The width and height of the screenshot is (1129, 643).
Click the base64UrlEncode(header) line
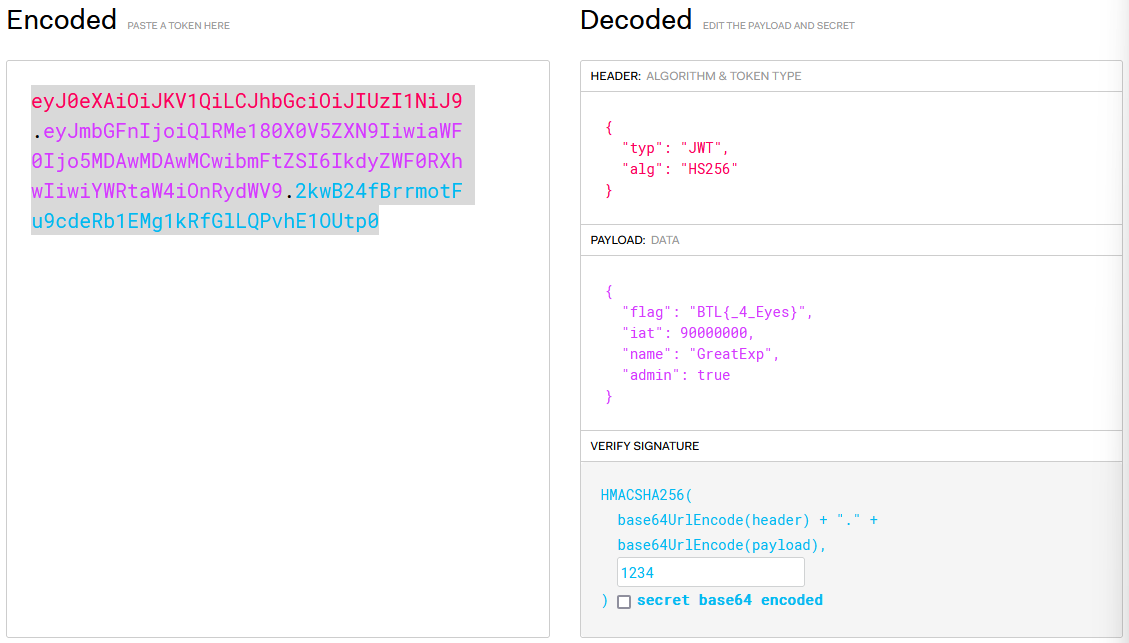click(747, 520)
